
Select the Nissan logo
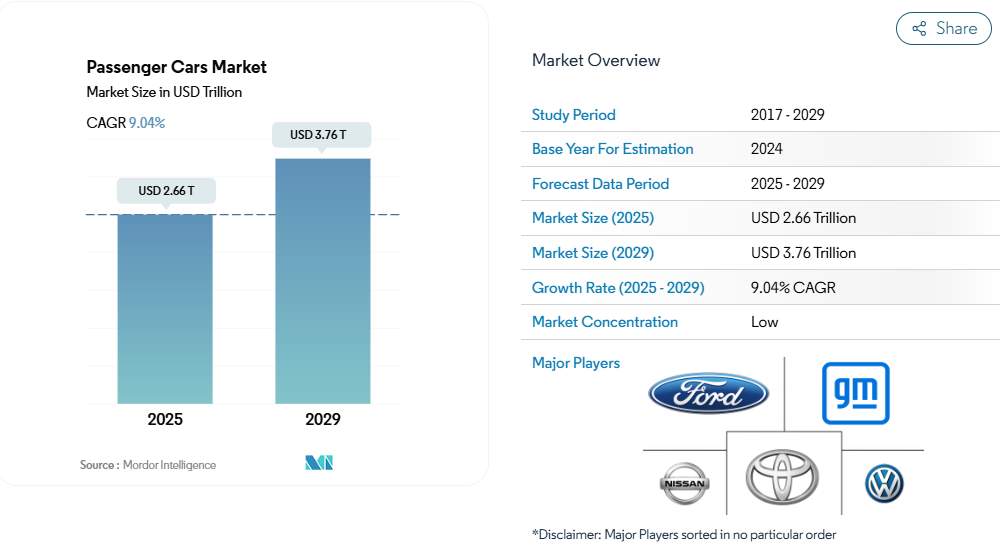pyautogui.click(x=684, y=484)
